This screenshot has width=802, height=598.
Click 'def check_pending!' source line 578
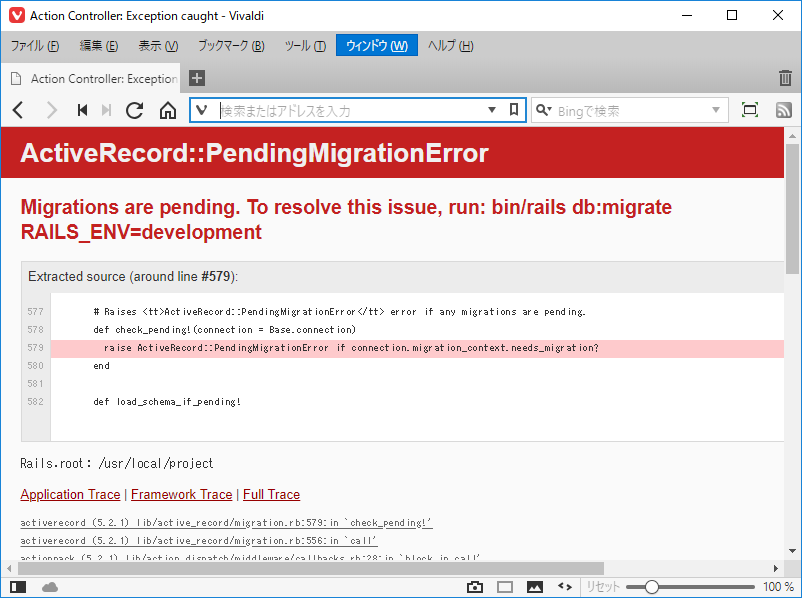pyautogui.click(x=224, y=330)
